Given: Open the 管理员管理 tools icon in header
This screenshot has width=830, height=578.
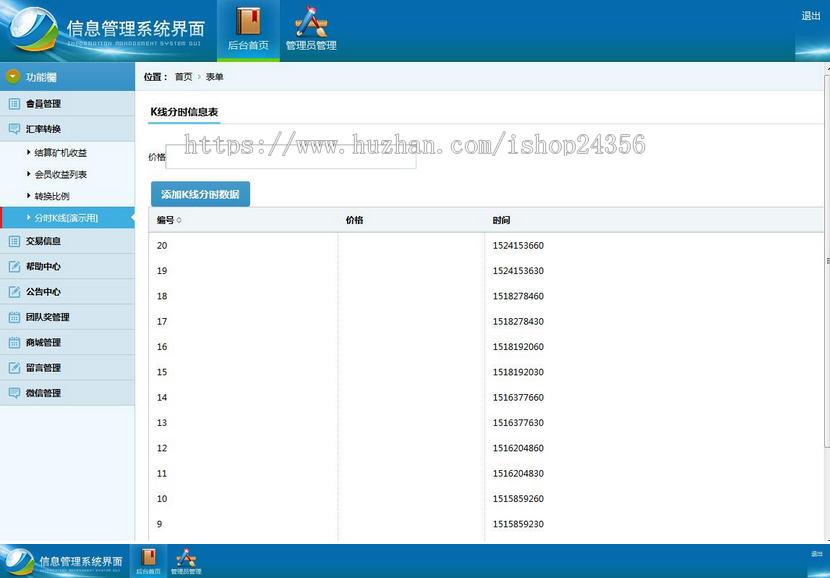Looking at the screenshot, I should click(x=311, y=22).
